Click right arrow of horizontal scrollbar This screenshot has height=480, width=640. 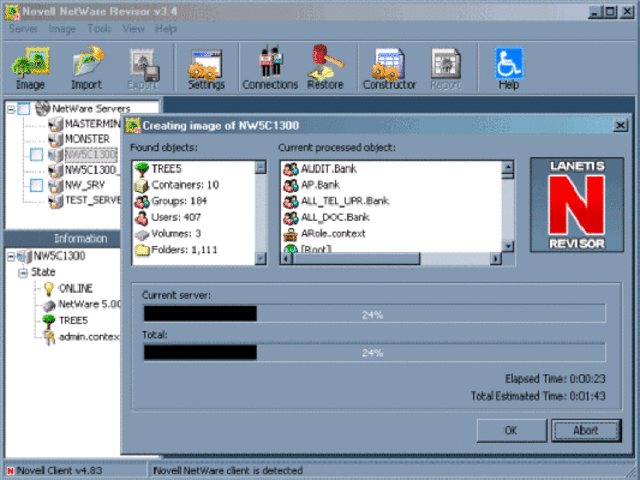(496, 259)
